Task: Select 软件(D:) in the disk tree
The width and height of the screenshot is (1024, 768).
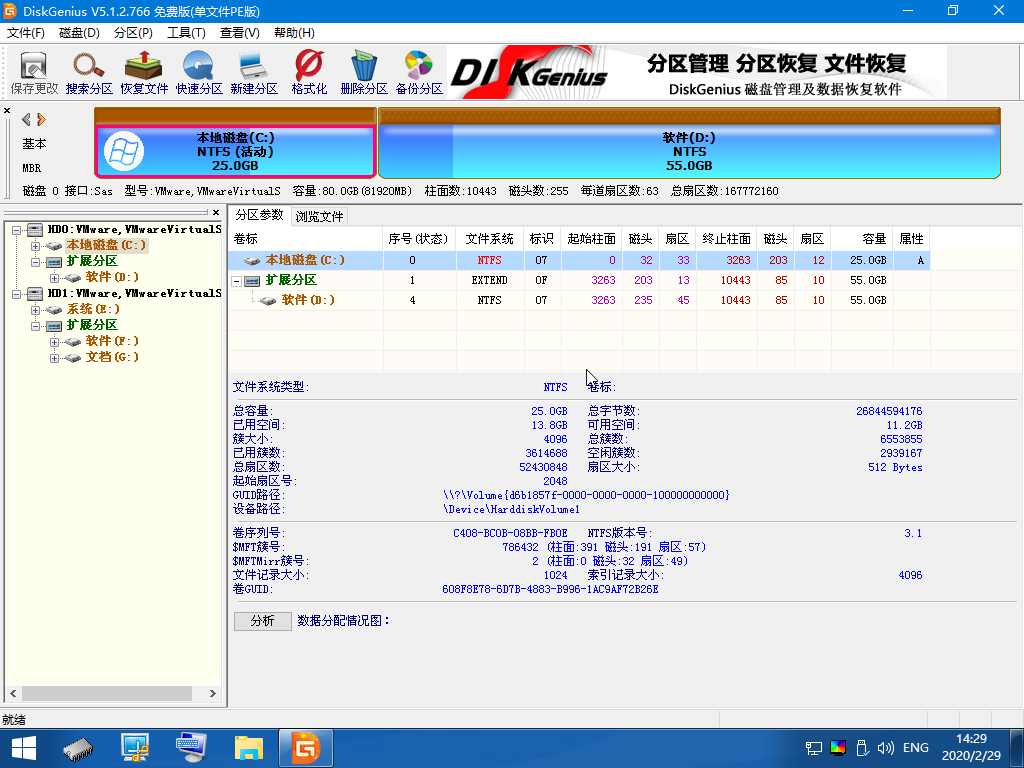Action: click(112, 277)
